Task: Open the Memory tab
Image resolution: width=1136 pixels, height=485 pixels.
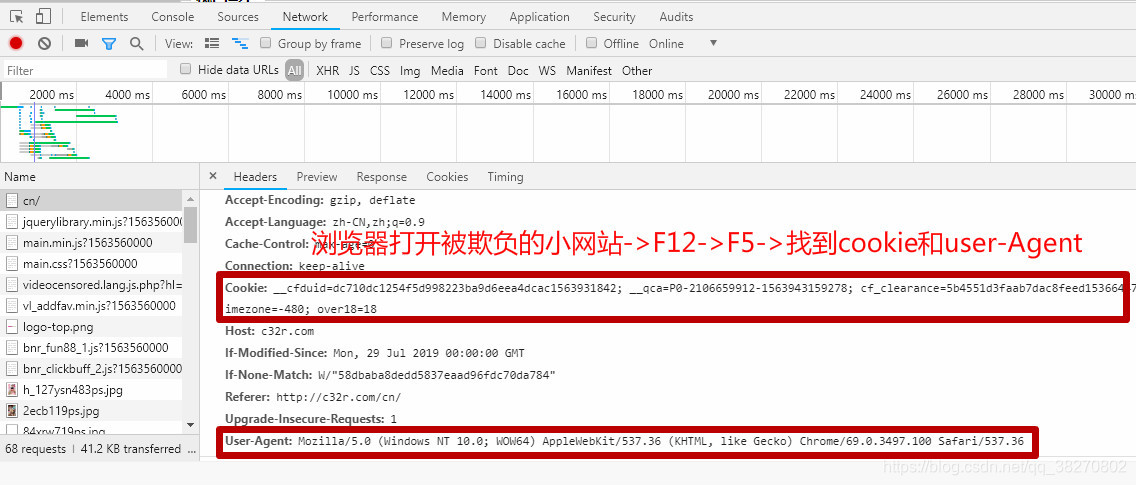Action: [x=464, y=17]
